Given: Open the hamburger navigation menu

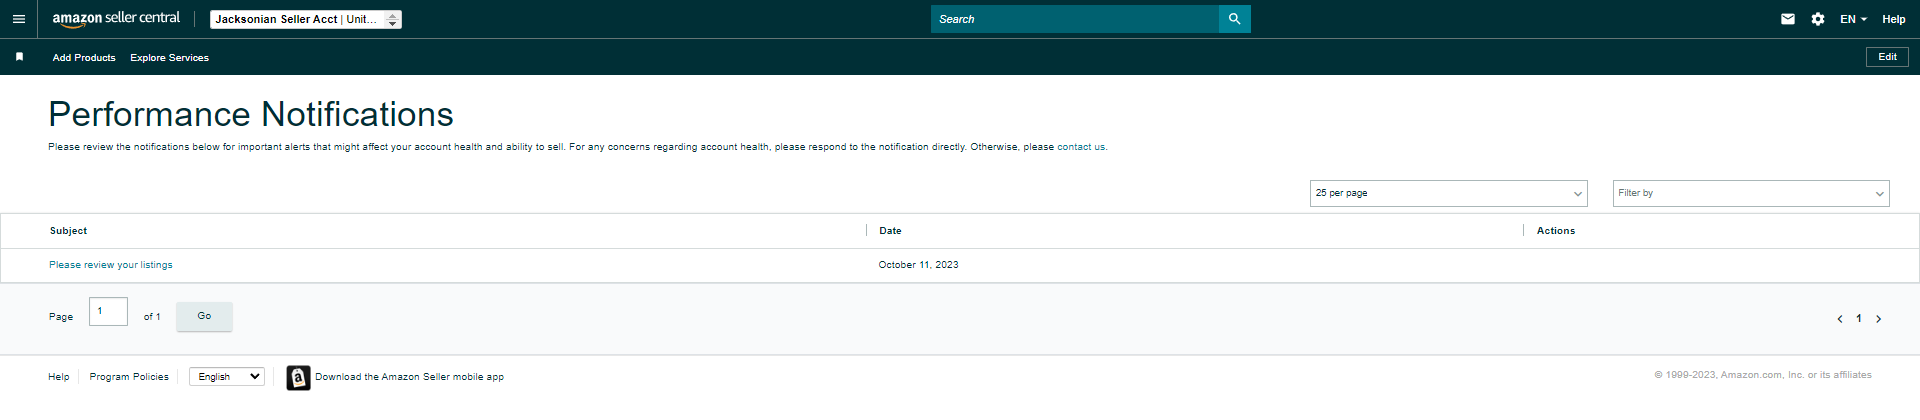Looking at the screenshot, I should coord(18,19).
